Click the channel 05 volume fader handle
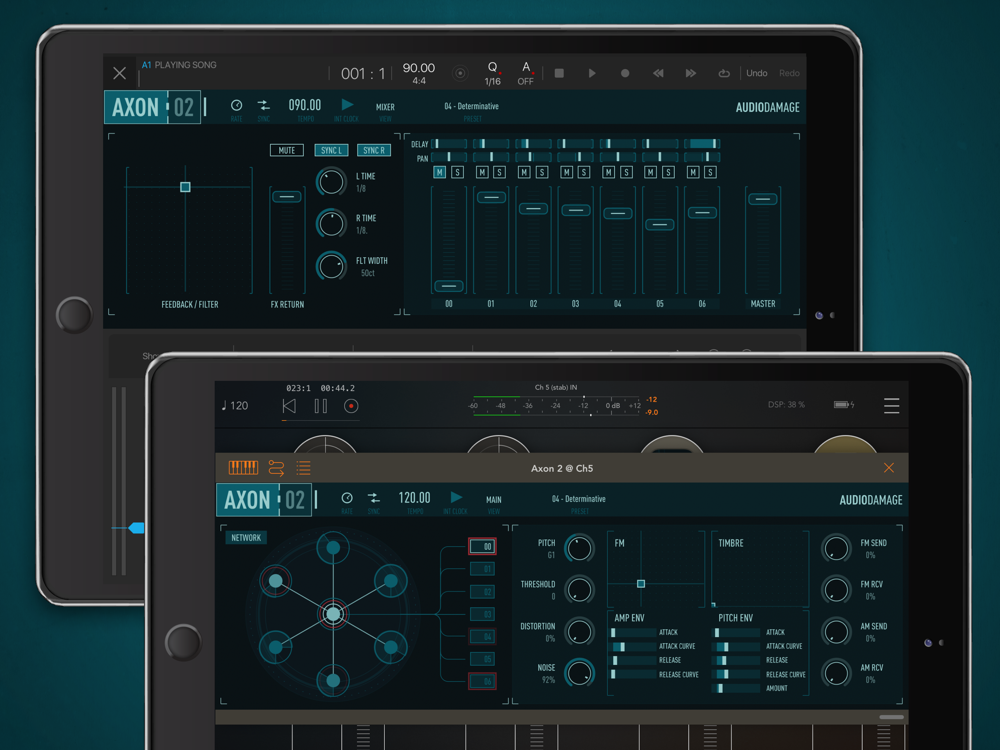Viewport: 1000px width, 750px height. pyautogui.click(x=659, y=224)
